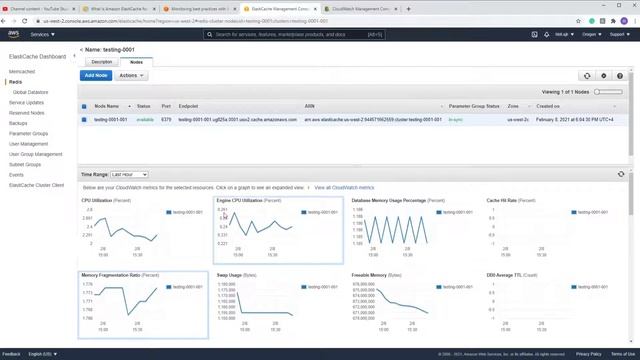640x360 pixels.
Task: Open Memcached in sidebar
Action: tap(22, 71)
